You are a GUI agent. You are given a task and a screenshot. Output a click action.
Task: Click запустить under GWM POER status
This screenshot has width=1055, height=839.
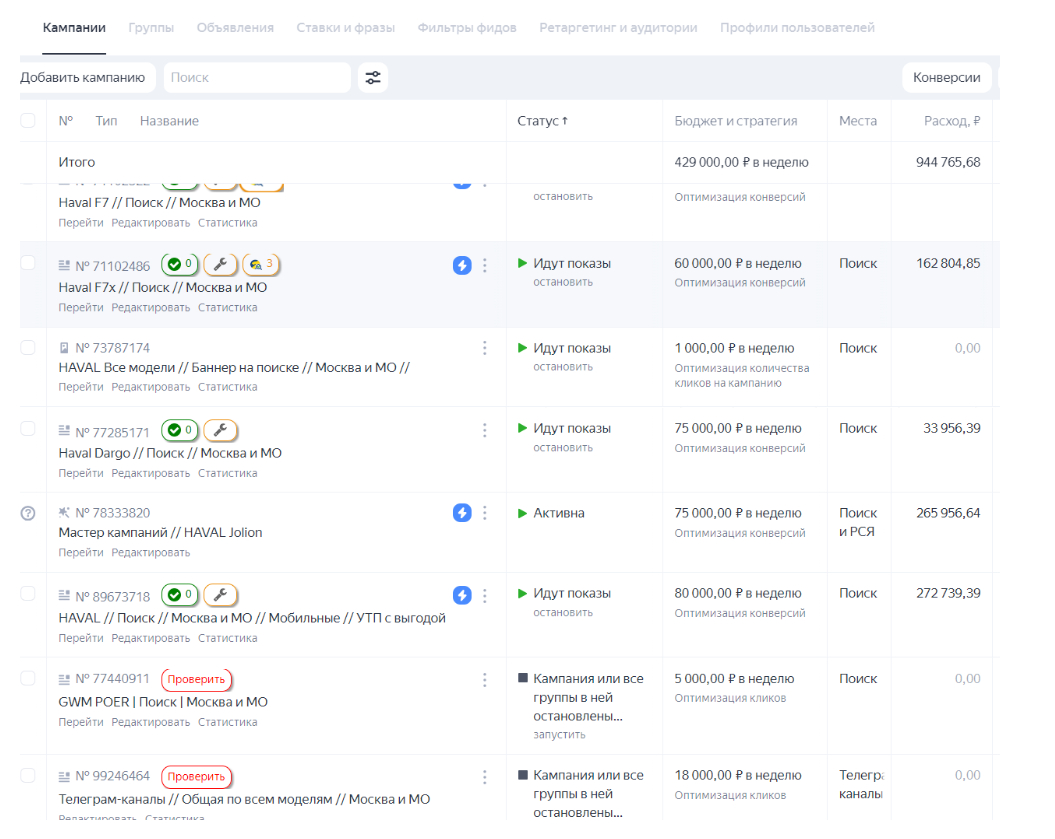[x=559, y=735]
